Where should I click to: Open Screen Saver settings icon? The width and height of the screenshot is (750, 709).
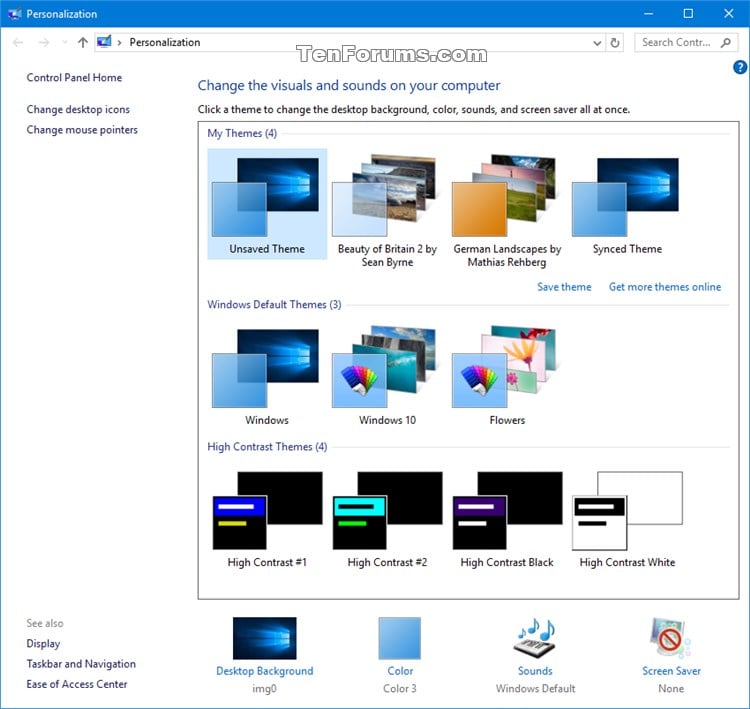[x=671, y=637]
